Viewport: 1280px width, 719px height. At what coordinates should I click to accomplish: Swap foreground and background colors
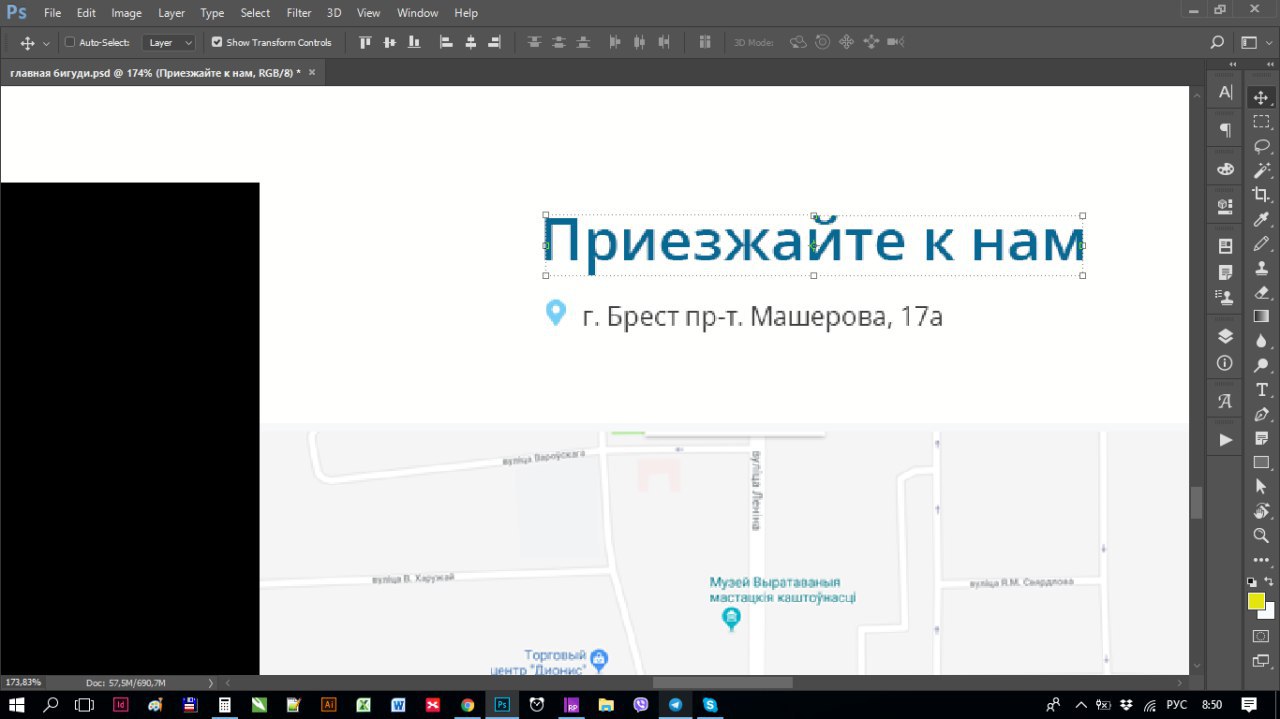1270,581
